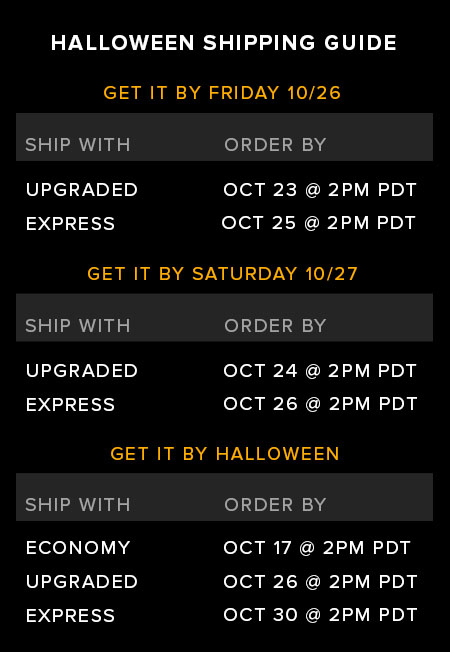Screen dimensions: 450x652
Task: Select the Get It By Halloween heading
Action: 225,454
